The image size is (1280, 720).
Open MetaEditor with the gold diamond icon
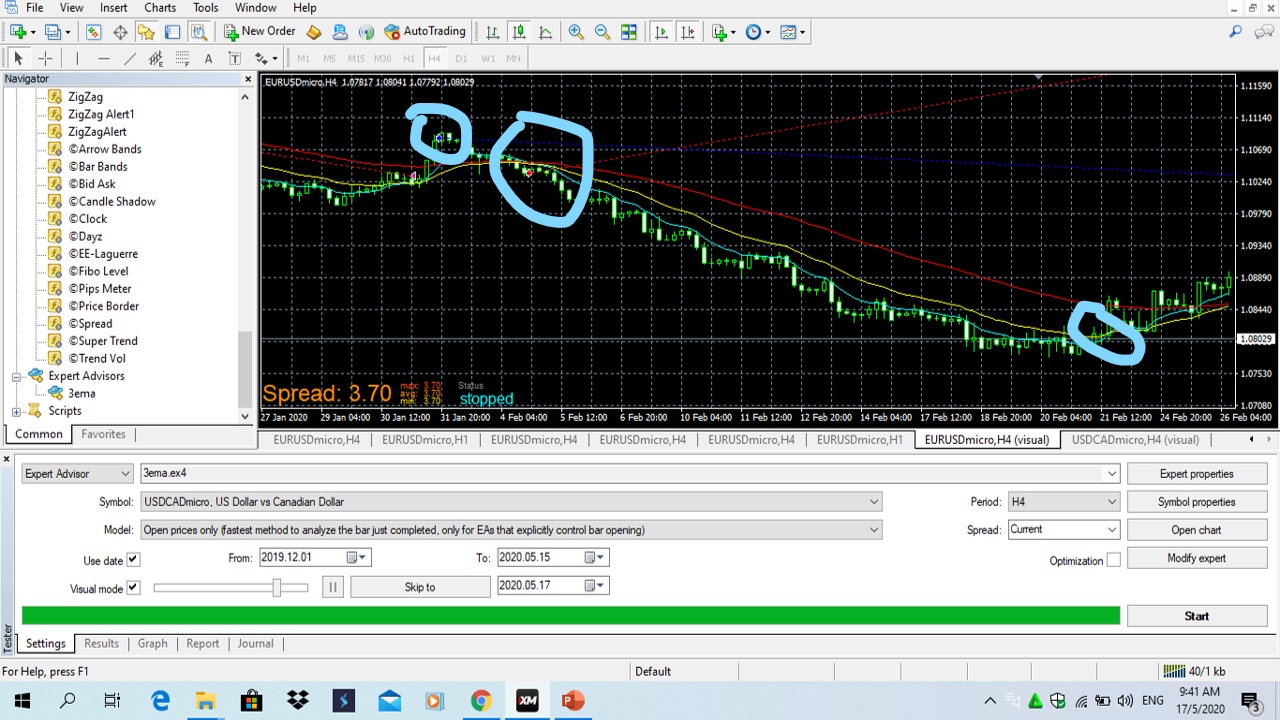point(314,32)
